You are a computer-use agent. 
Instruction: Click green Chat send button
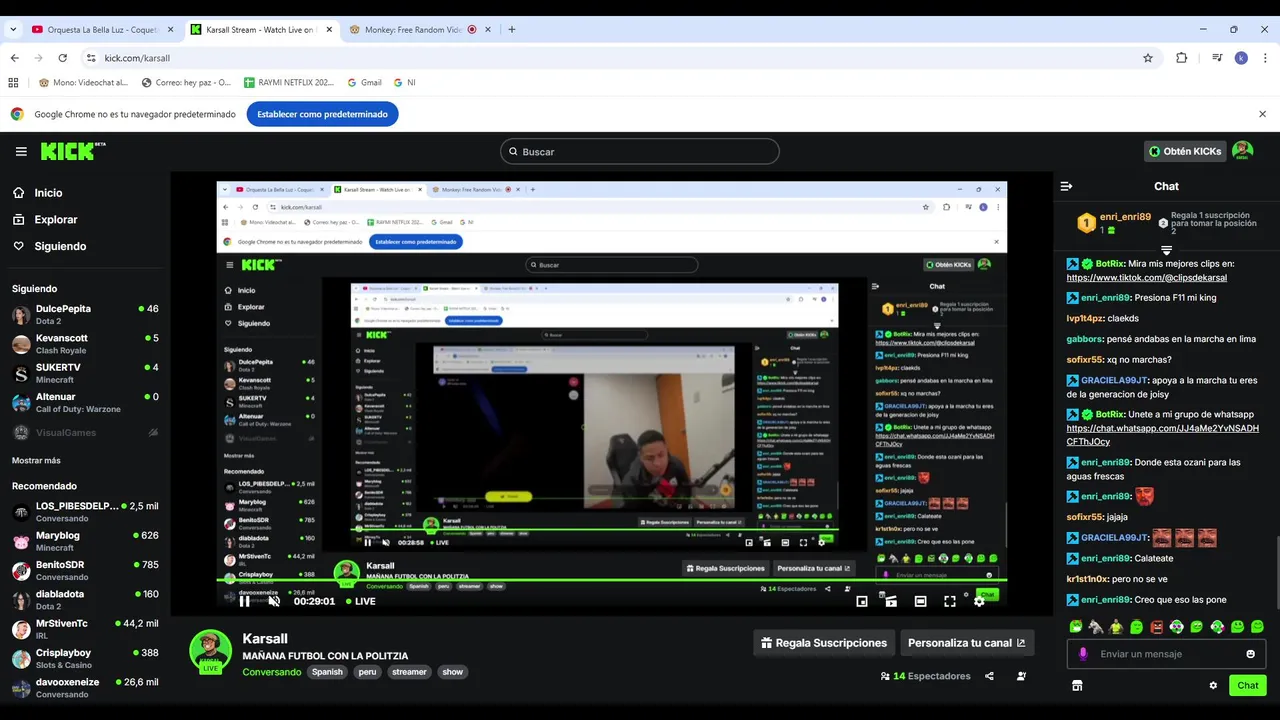click(x=1248, y=685)
